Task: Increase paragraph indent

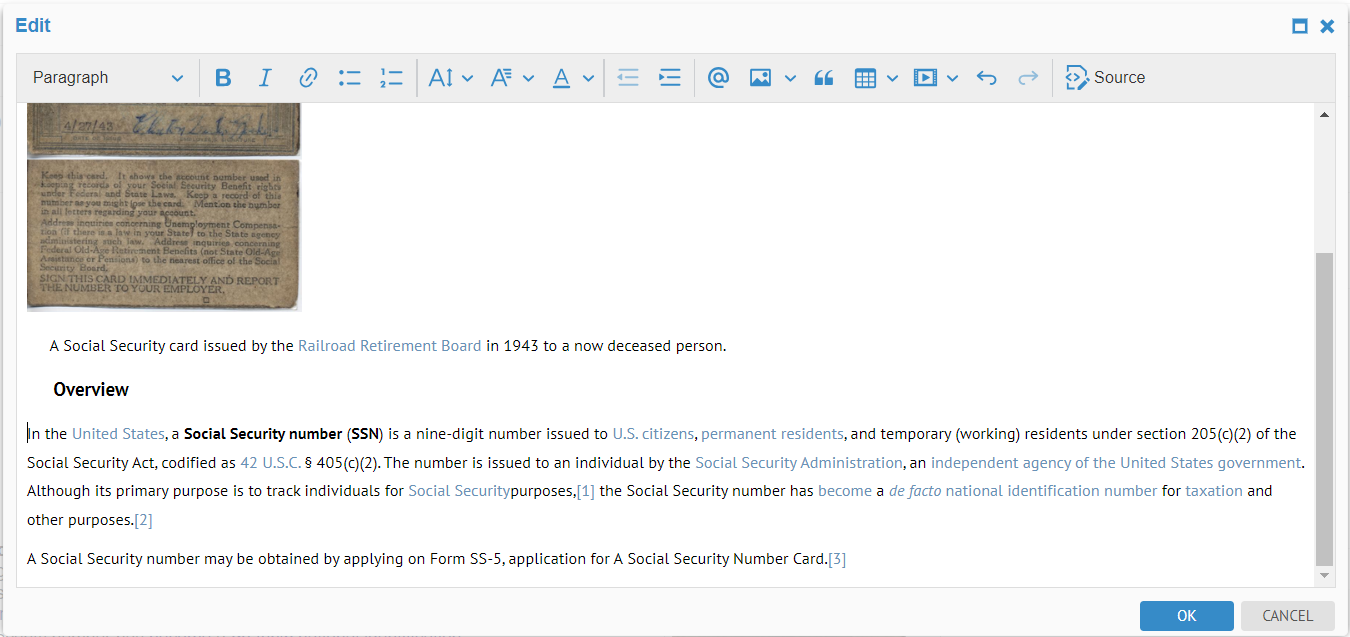Action: point(669,77)
